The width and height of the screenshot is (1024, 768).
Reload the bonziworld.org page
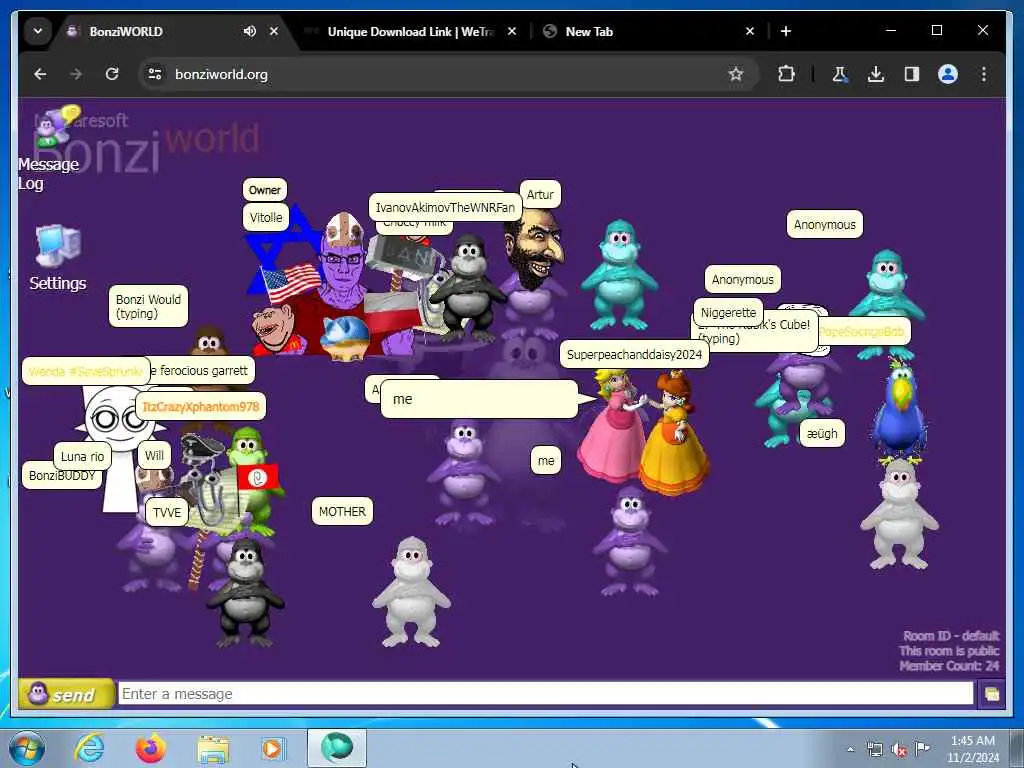[112, 74]
